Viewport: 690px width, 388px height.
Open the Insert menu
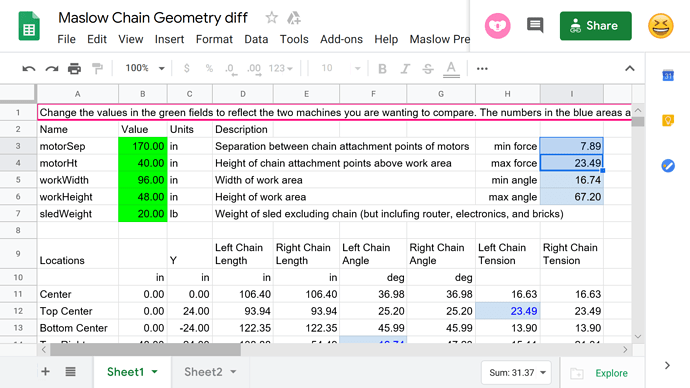[169, 40]
